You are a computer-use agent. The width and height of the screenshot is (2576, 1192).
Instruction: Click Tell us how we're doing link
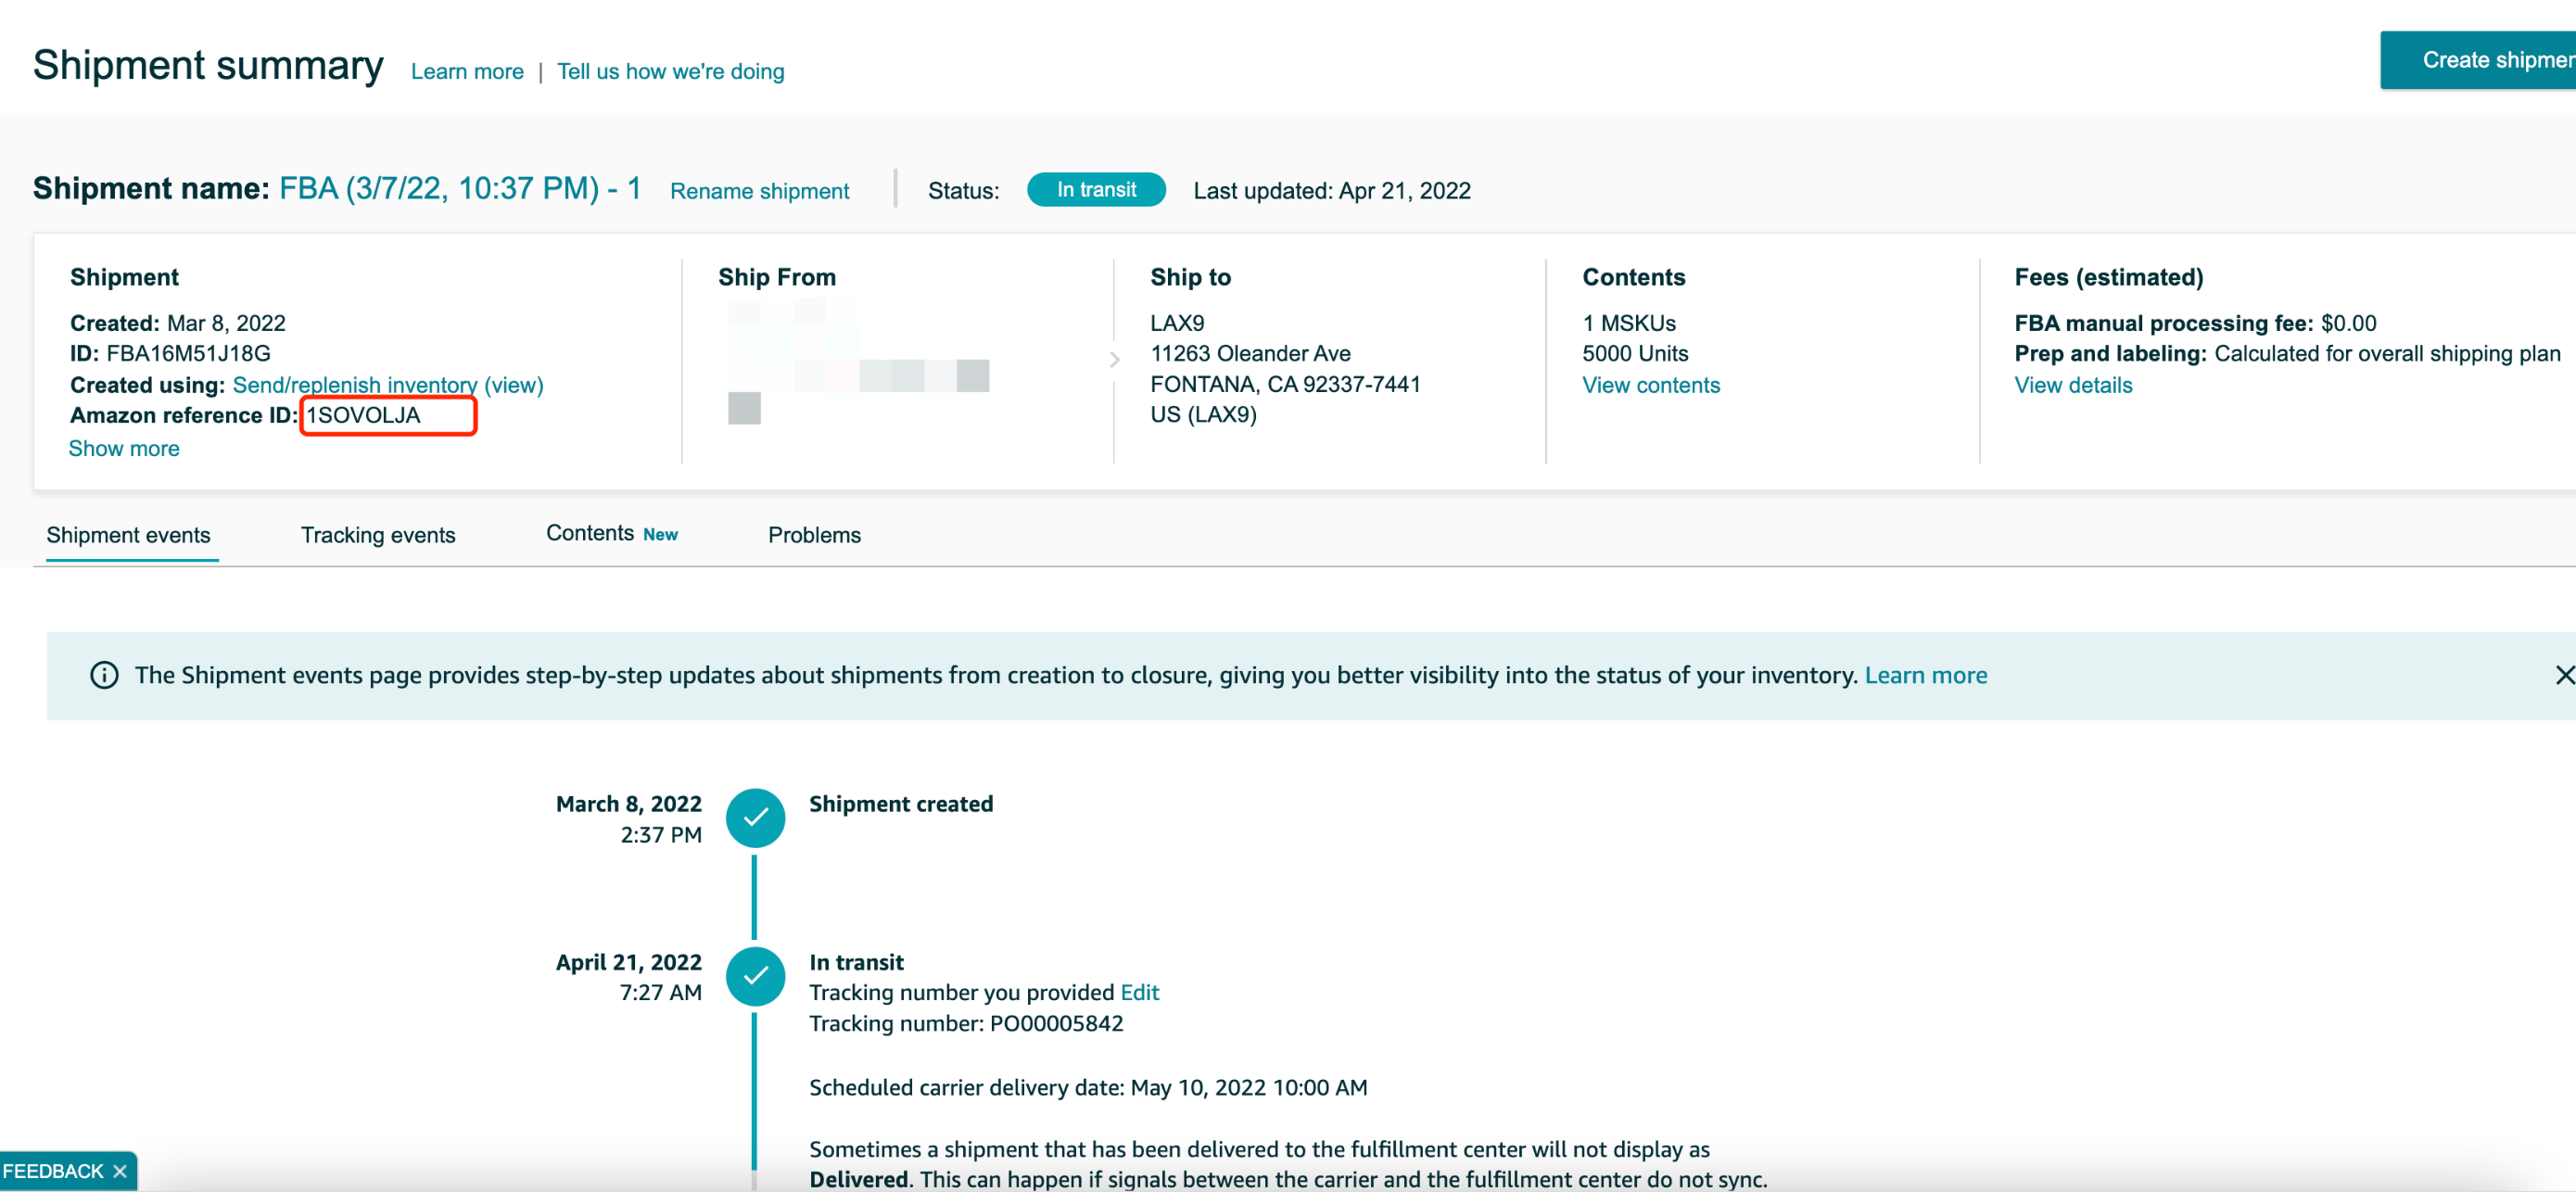click(670, 72)
